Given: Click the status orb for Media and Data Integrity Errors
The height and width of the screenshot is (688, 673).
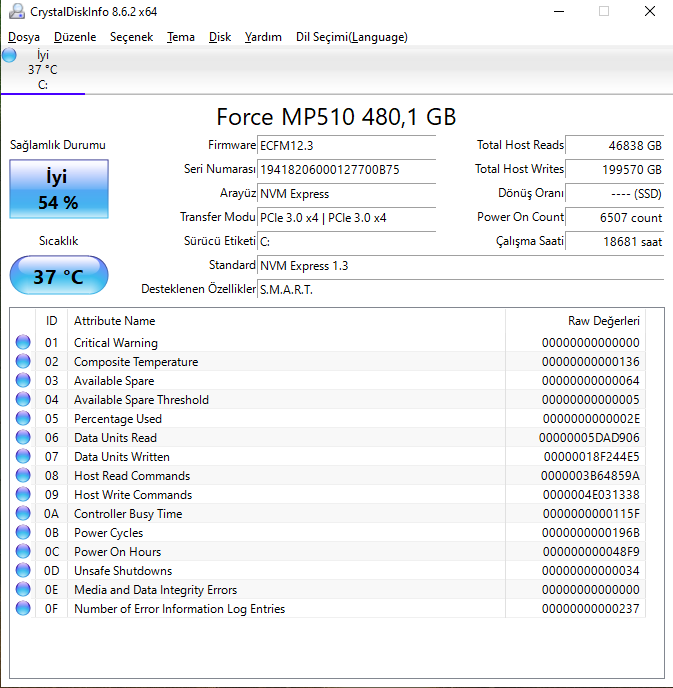Looking at the screenshot, I should click(x=23, y=589).
